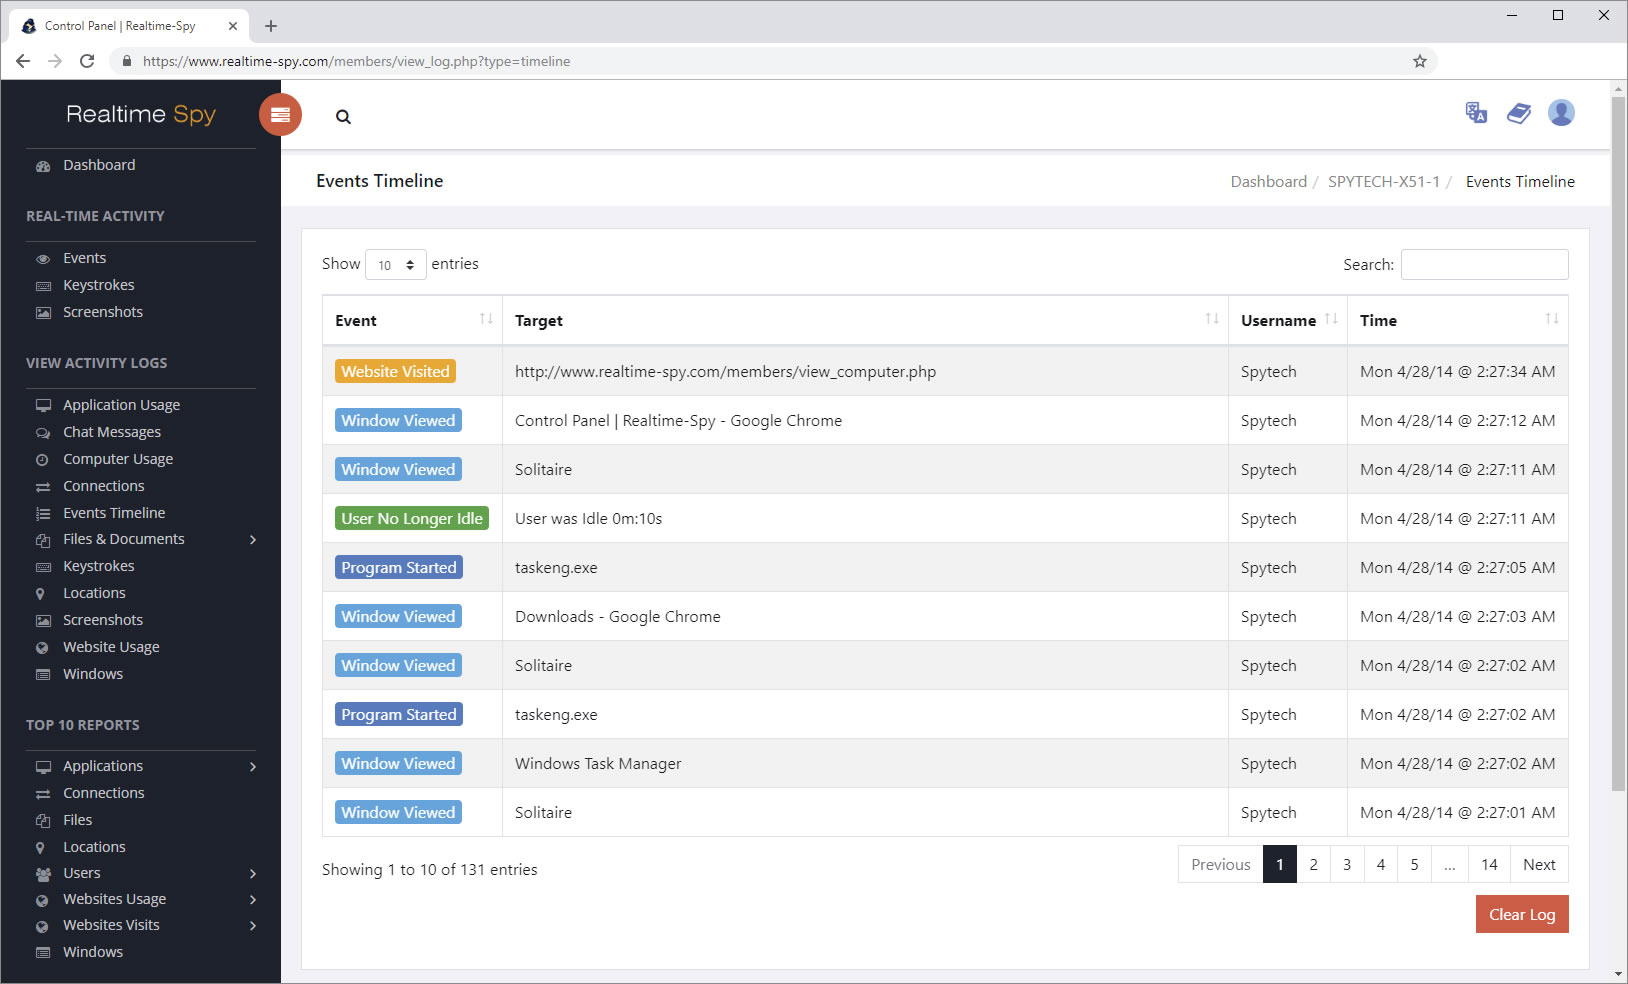Open a new browser tab
The height and width of the screenshot is (984, 1628).
click(271, 26)
